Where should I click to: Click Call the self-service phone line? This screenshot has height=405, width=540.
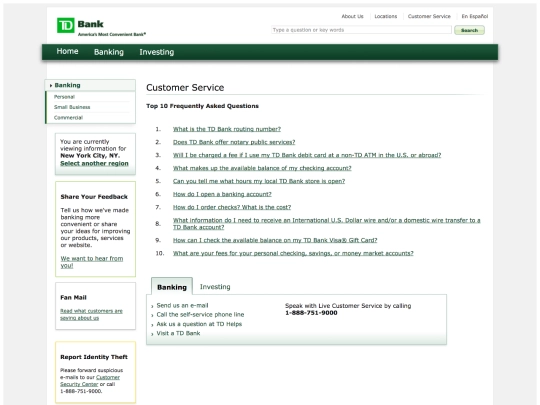tap(200, 314)
